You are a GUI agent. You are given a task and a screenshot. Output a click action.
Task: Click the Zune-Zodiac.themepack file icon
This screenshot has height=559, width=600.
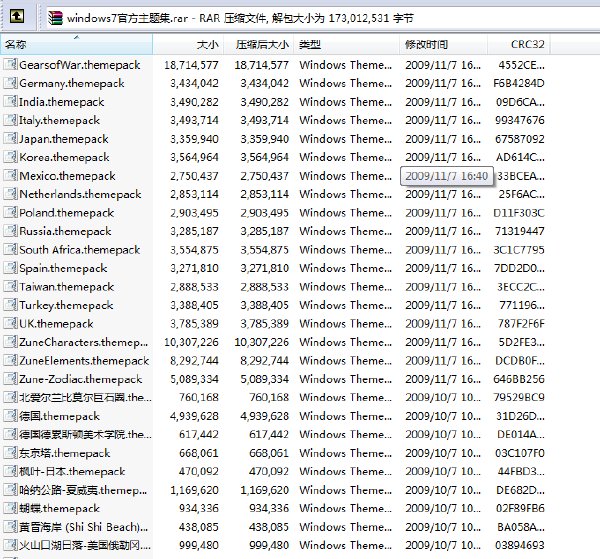pos(10,378)
